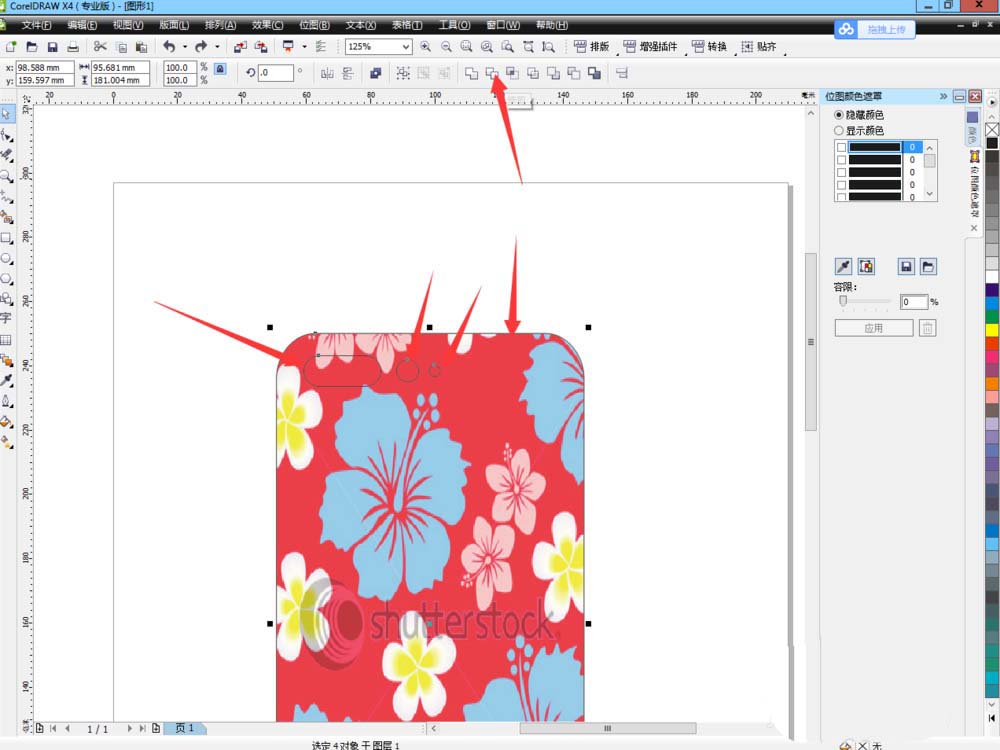The height and width of the screenshot is (750, 1000).
Task: Check the fourth color mask checkbox
Action: tap(841, 185)
